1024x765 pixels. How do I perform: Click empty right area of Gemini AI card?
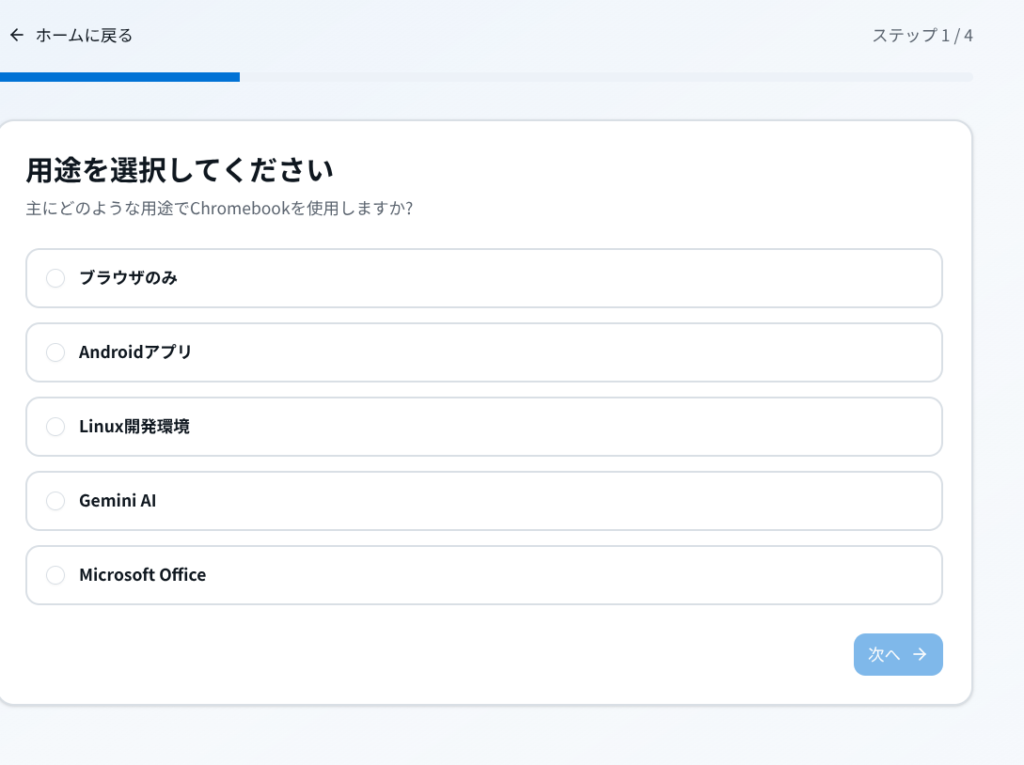(x=700, y=500)
